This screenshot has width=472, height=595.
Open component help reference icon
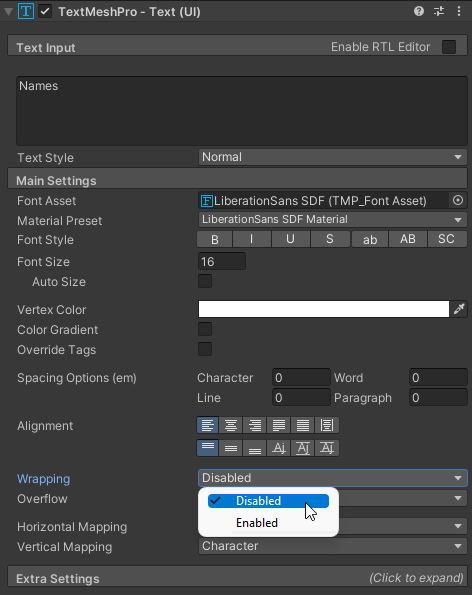tap(419, 11)
